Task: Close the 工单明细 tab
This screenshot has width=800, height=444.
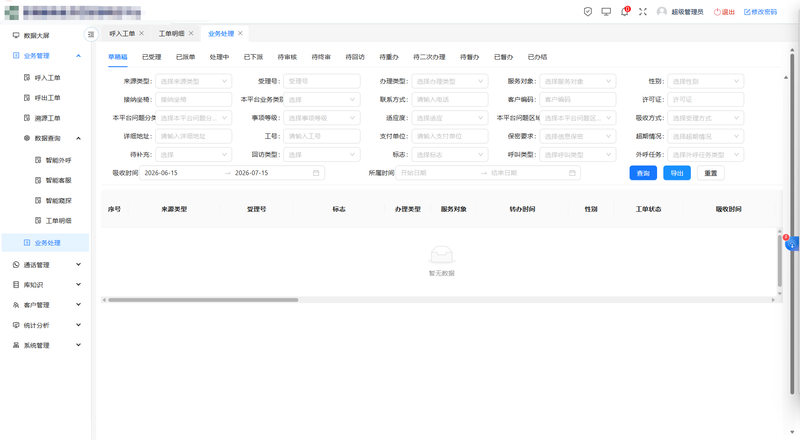Action: pyautogui.click(x=191, y=33)
